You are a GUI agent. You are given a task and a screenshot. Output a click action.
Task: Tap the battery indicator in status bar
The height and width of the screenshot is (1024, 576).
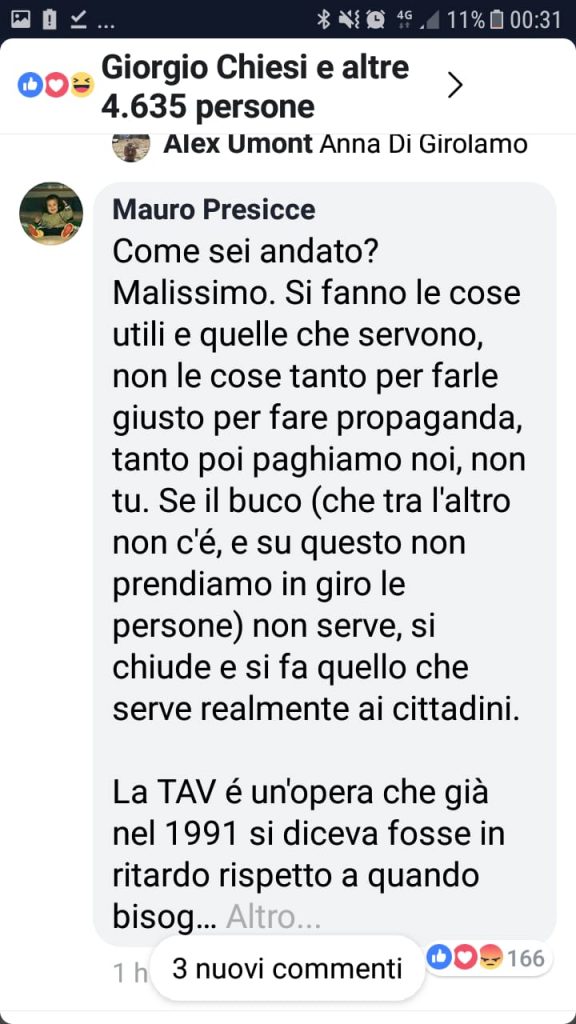pyautogui.click(x=496, y=20)
